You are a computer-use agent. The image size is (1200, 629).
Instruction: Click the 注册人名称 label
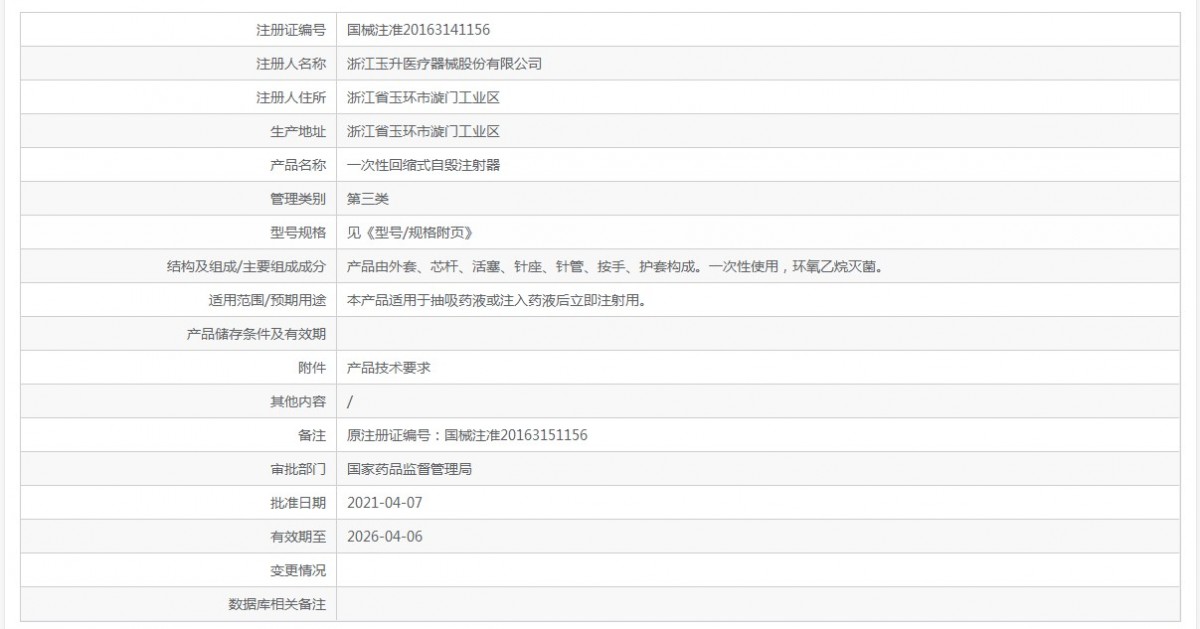pos(291,64)
